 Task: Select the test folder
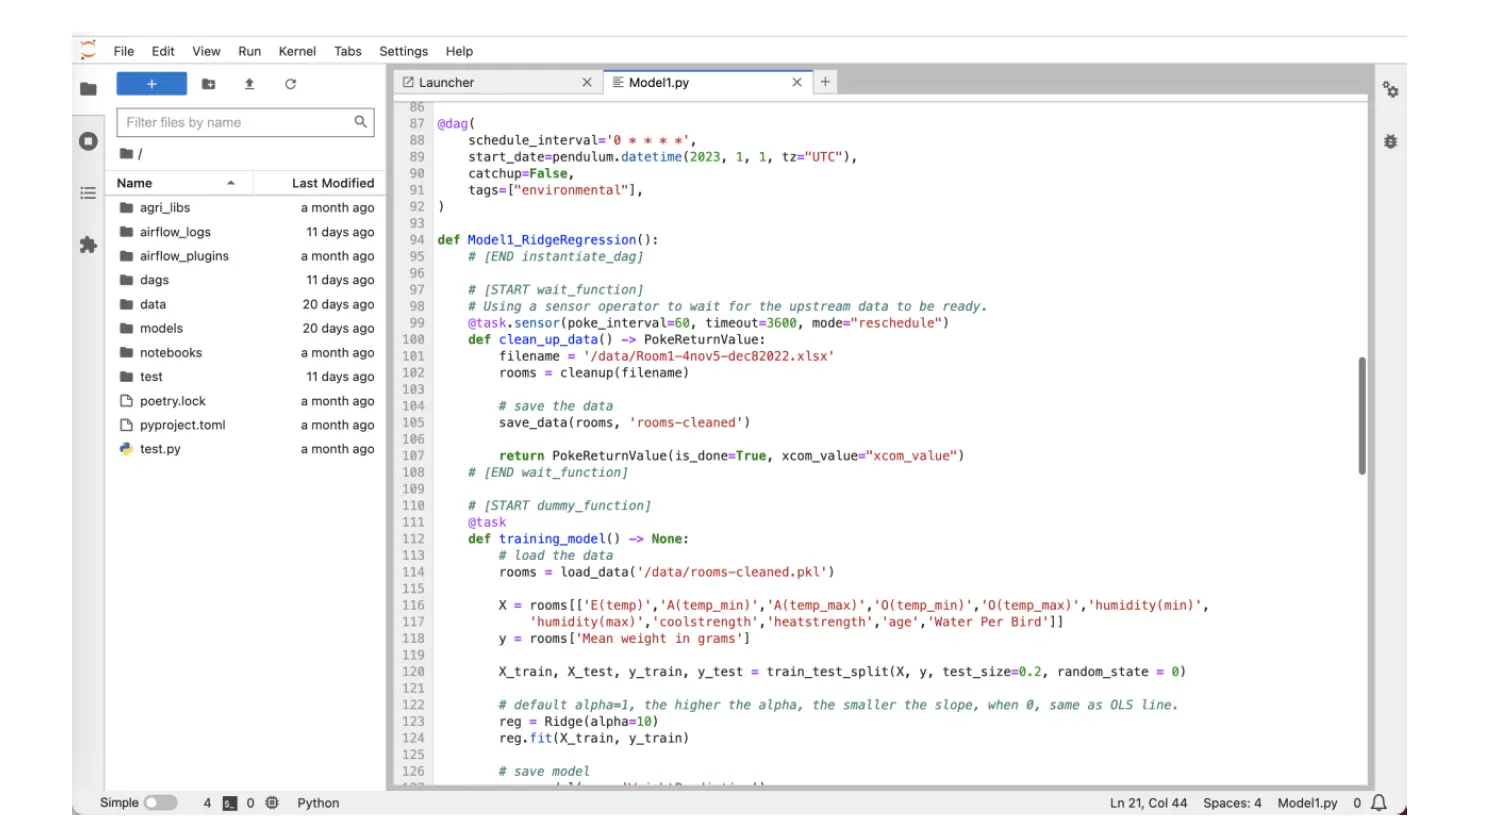coord(245,377)
